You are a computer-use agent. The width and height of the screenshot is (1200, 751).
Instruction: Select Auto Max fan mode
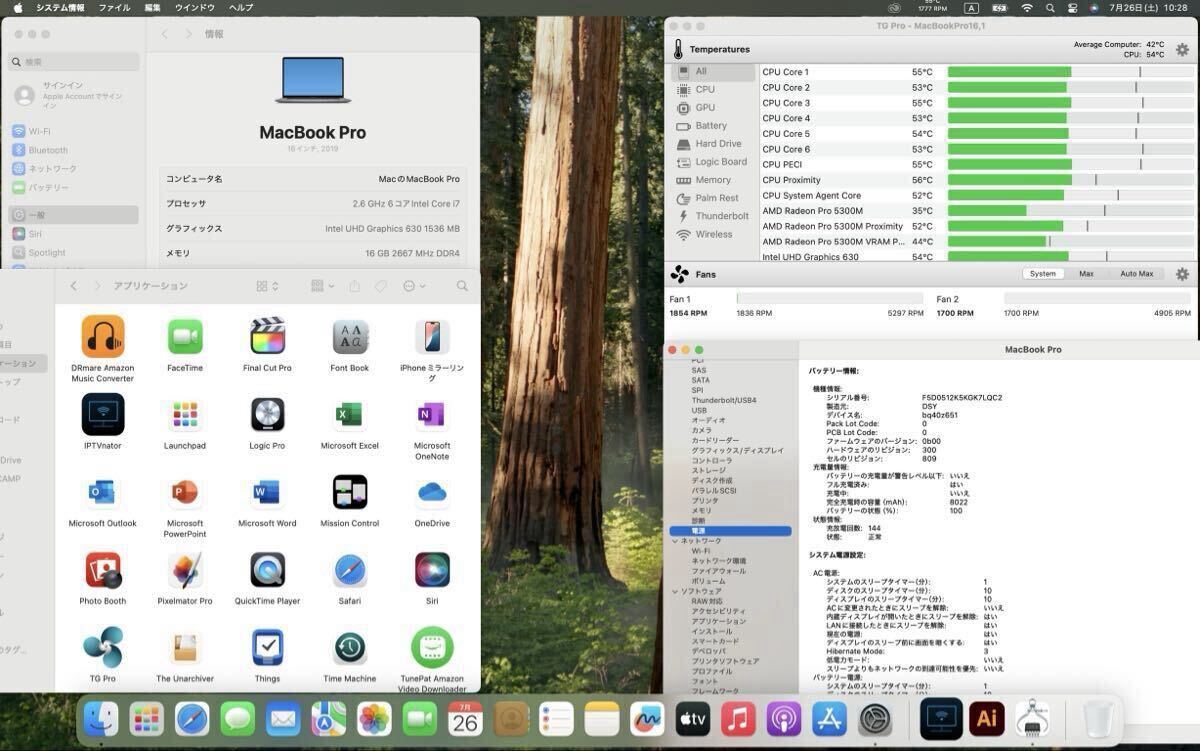[1136, 274]
